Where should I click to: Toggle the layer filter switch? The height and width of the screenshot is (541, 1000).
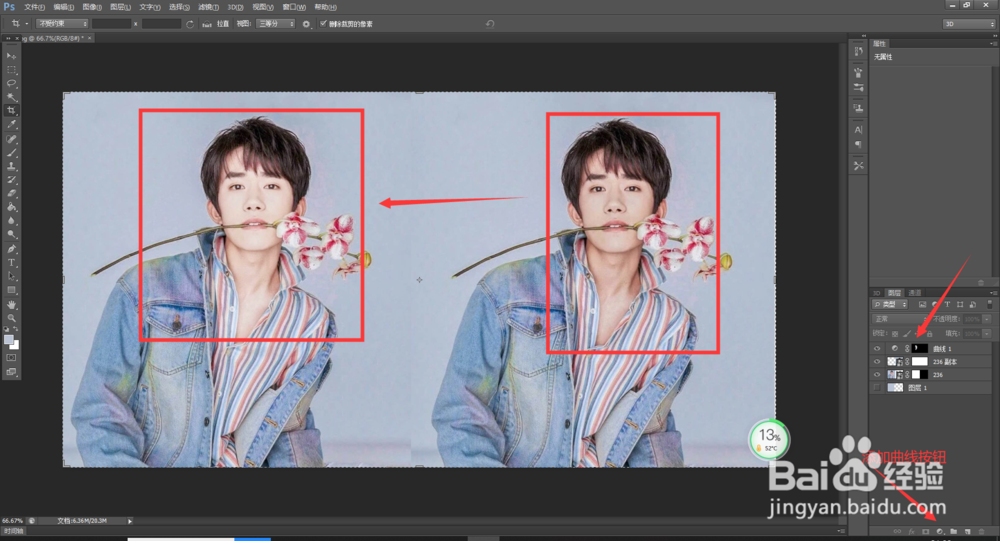pyautogui.click(x=990, y=304)
